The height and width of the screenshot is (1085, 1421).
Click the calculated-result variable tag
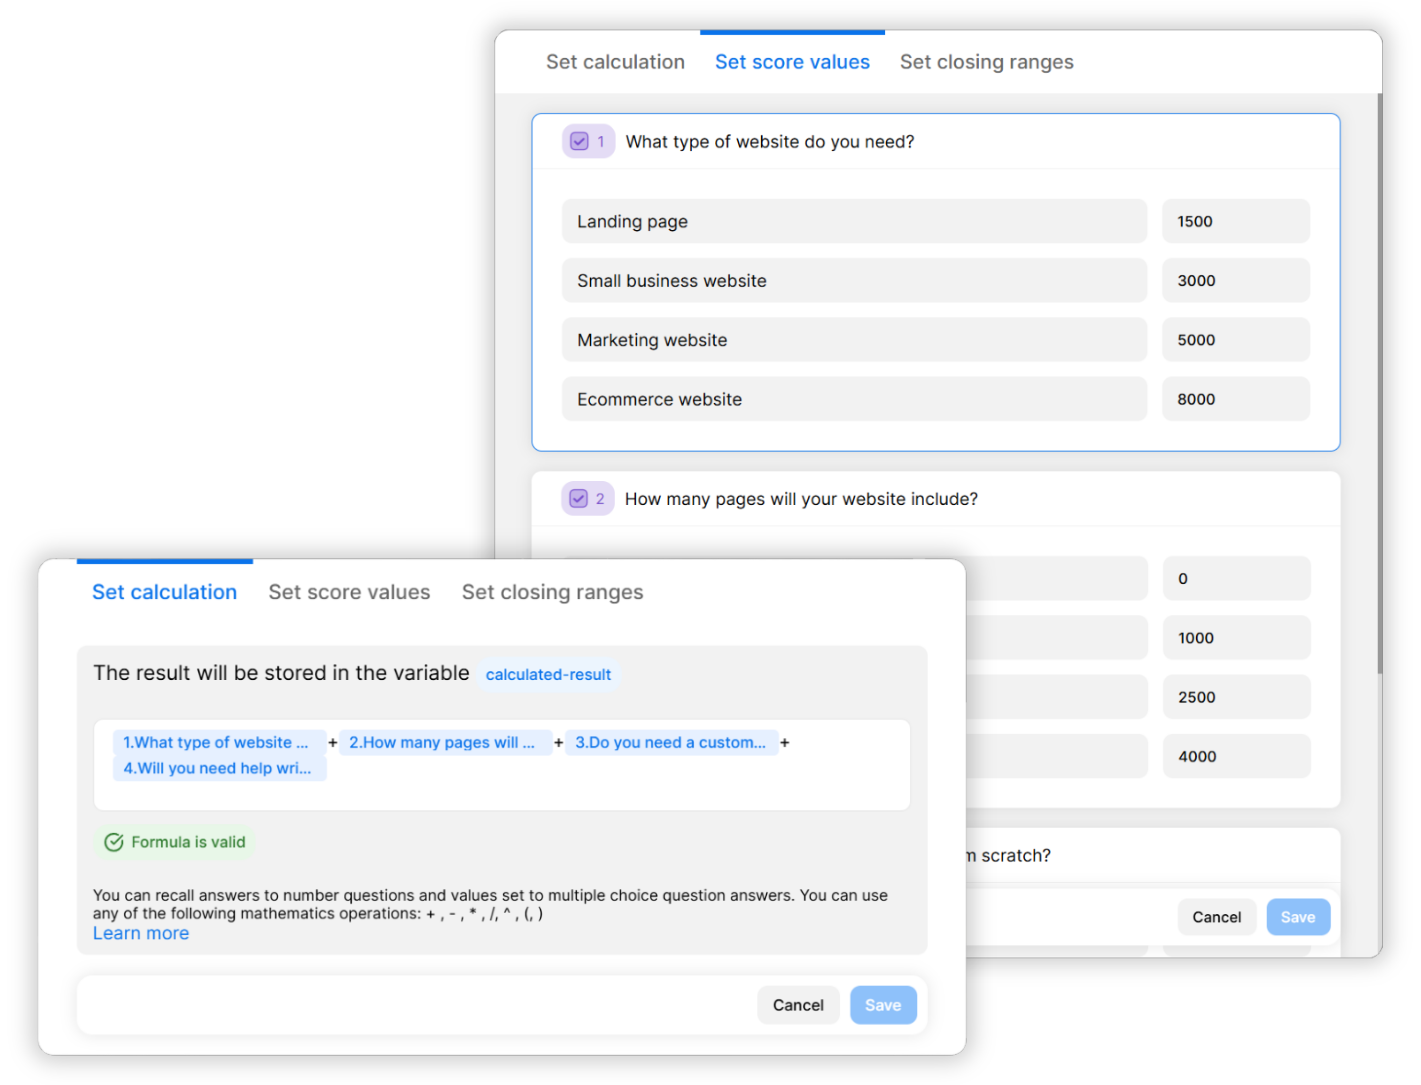(x=548, y=675)
